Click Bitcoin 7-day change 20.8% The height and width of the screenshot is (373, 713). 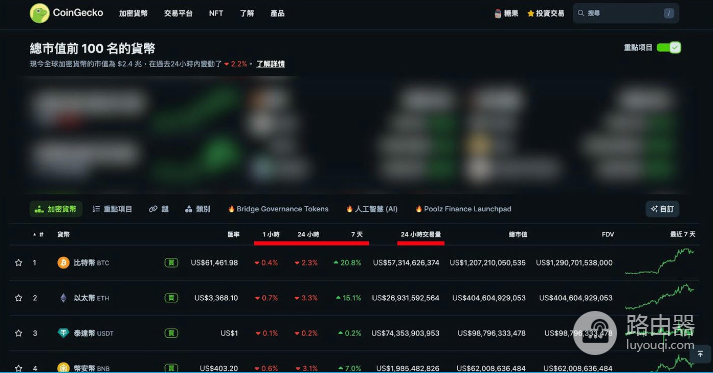[347, 262]
